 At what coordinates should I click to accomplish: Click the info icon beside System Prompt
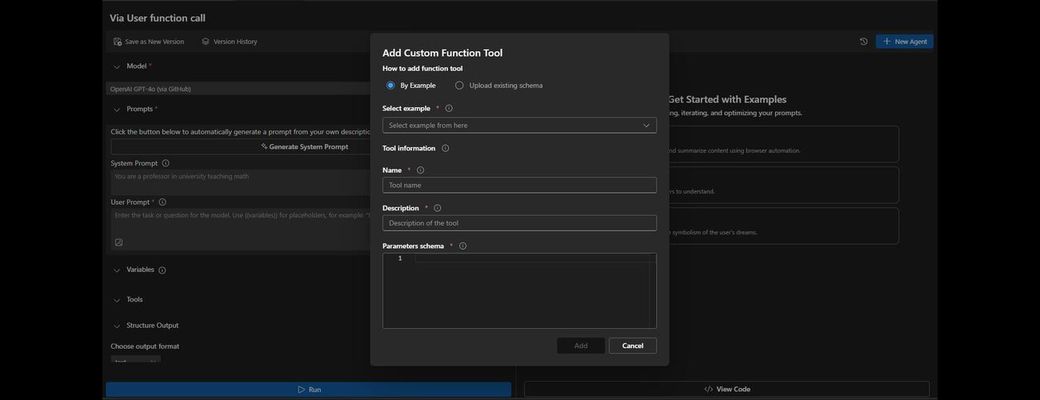pos(166,163)
